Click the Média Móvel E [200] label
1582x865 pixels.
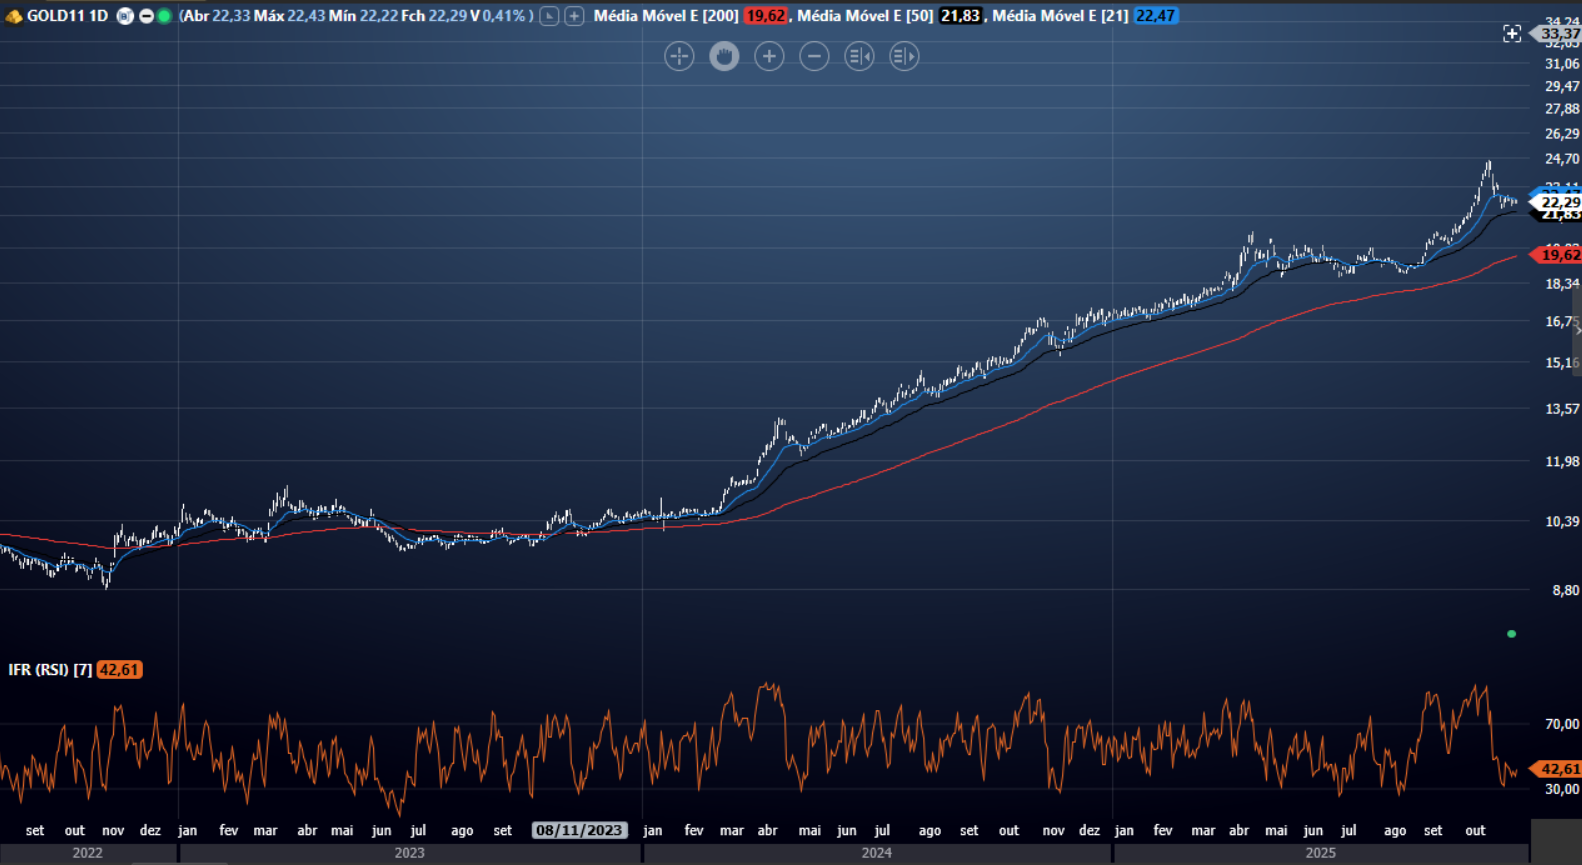tap(666, 16)
